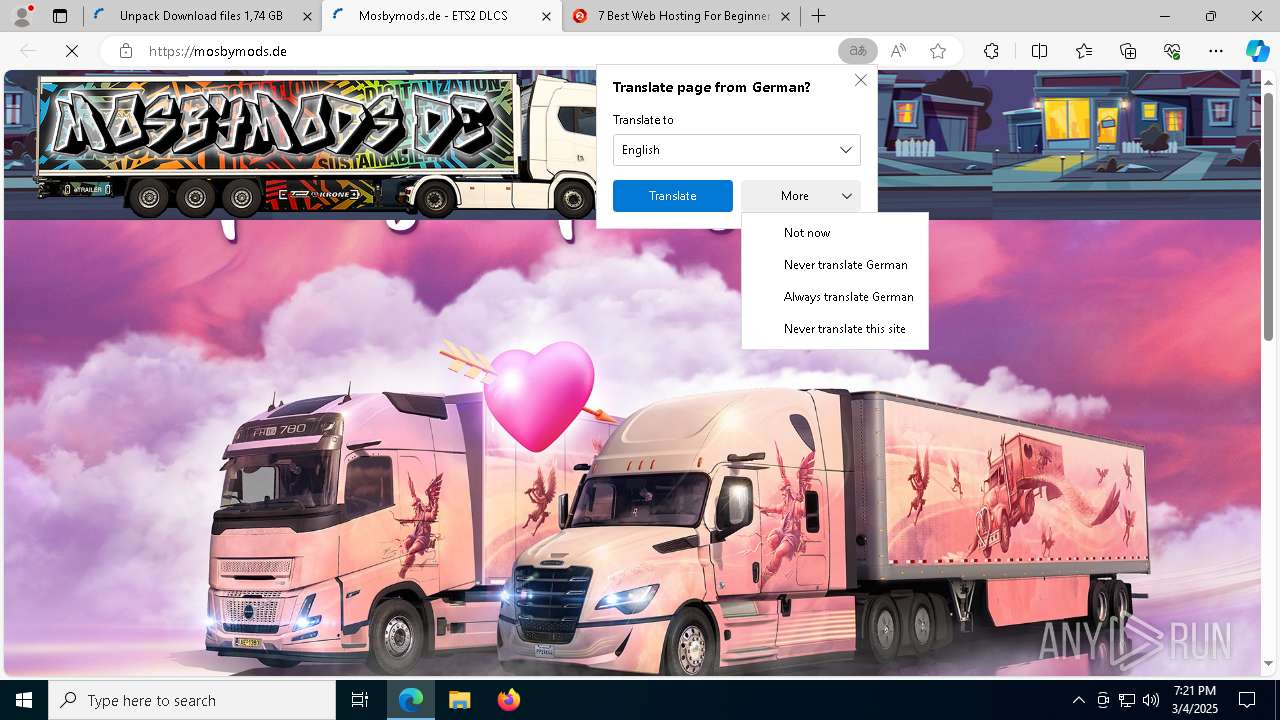Stop loading the page

72,51
